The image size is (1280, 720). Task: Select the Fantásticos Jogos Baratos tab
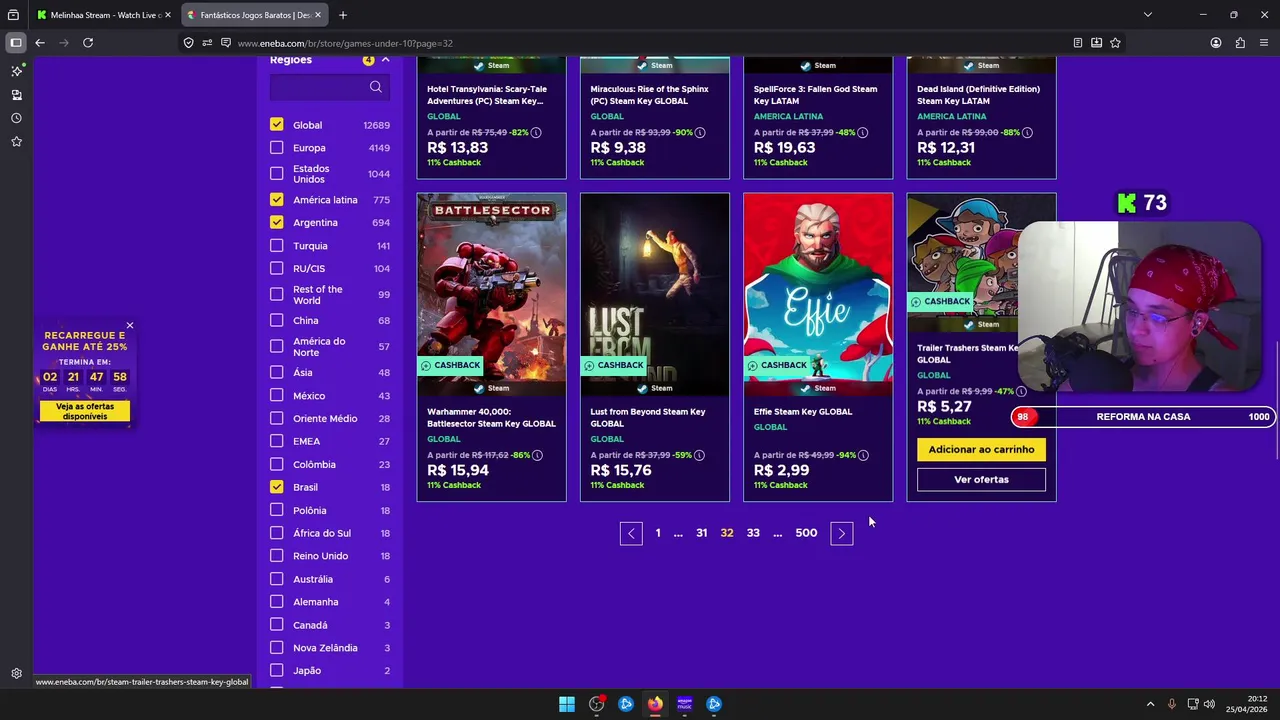point(255,15)
